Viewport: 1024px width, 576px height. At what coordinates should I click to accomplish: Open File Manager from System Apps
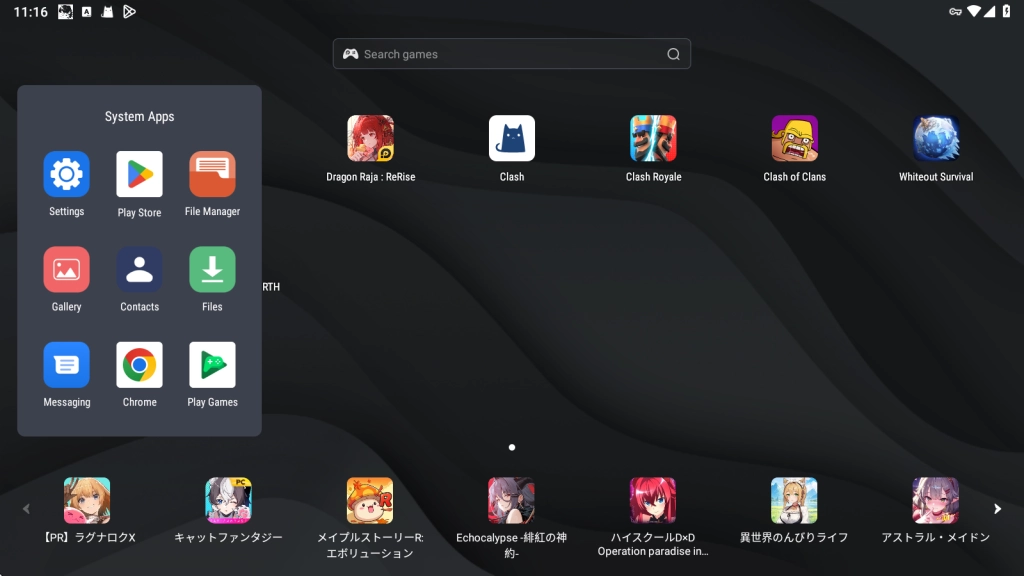212,175
